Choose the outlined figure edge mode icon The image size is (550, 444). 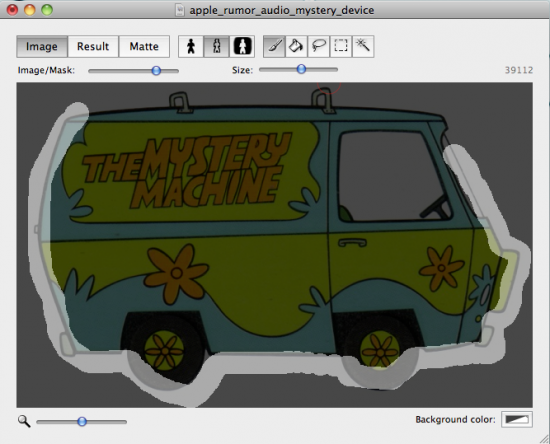coord(216,46)
